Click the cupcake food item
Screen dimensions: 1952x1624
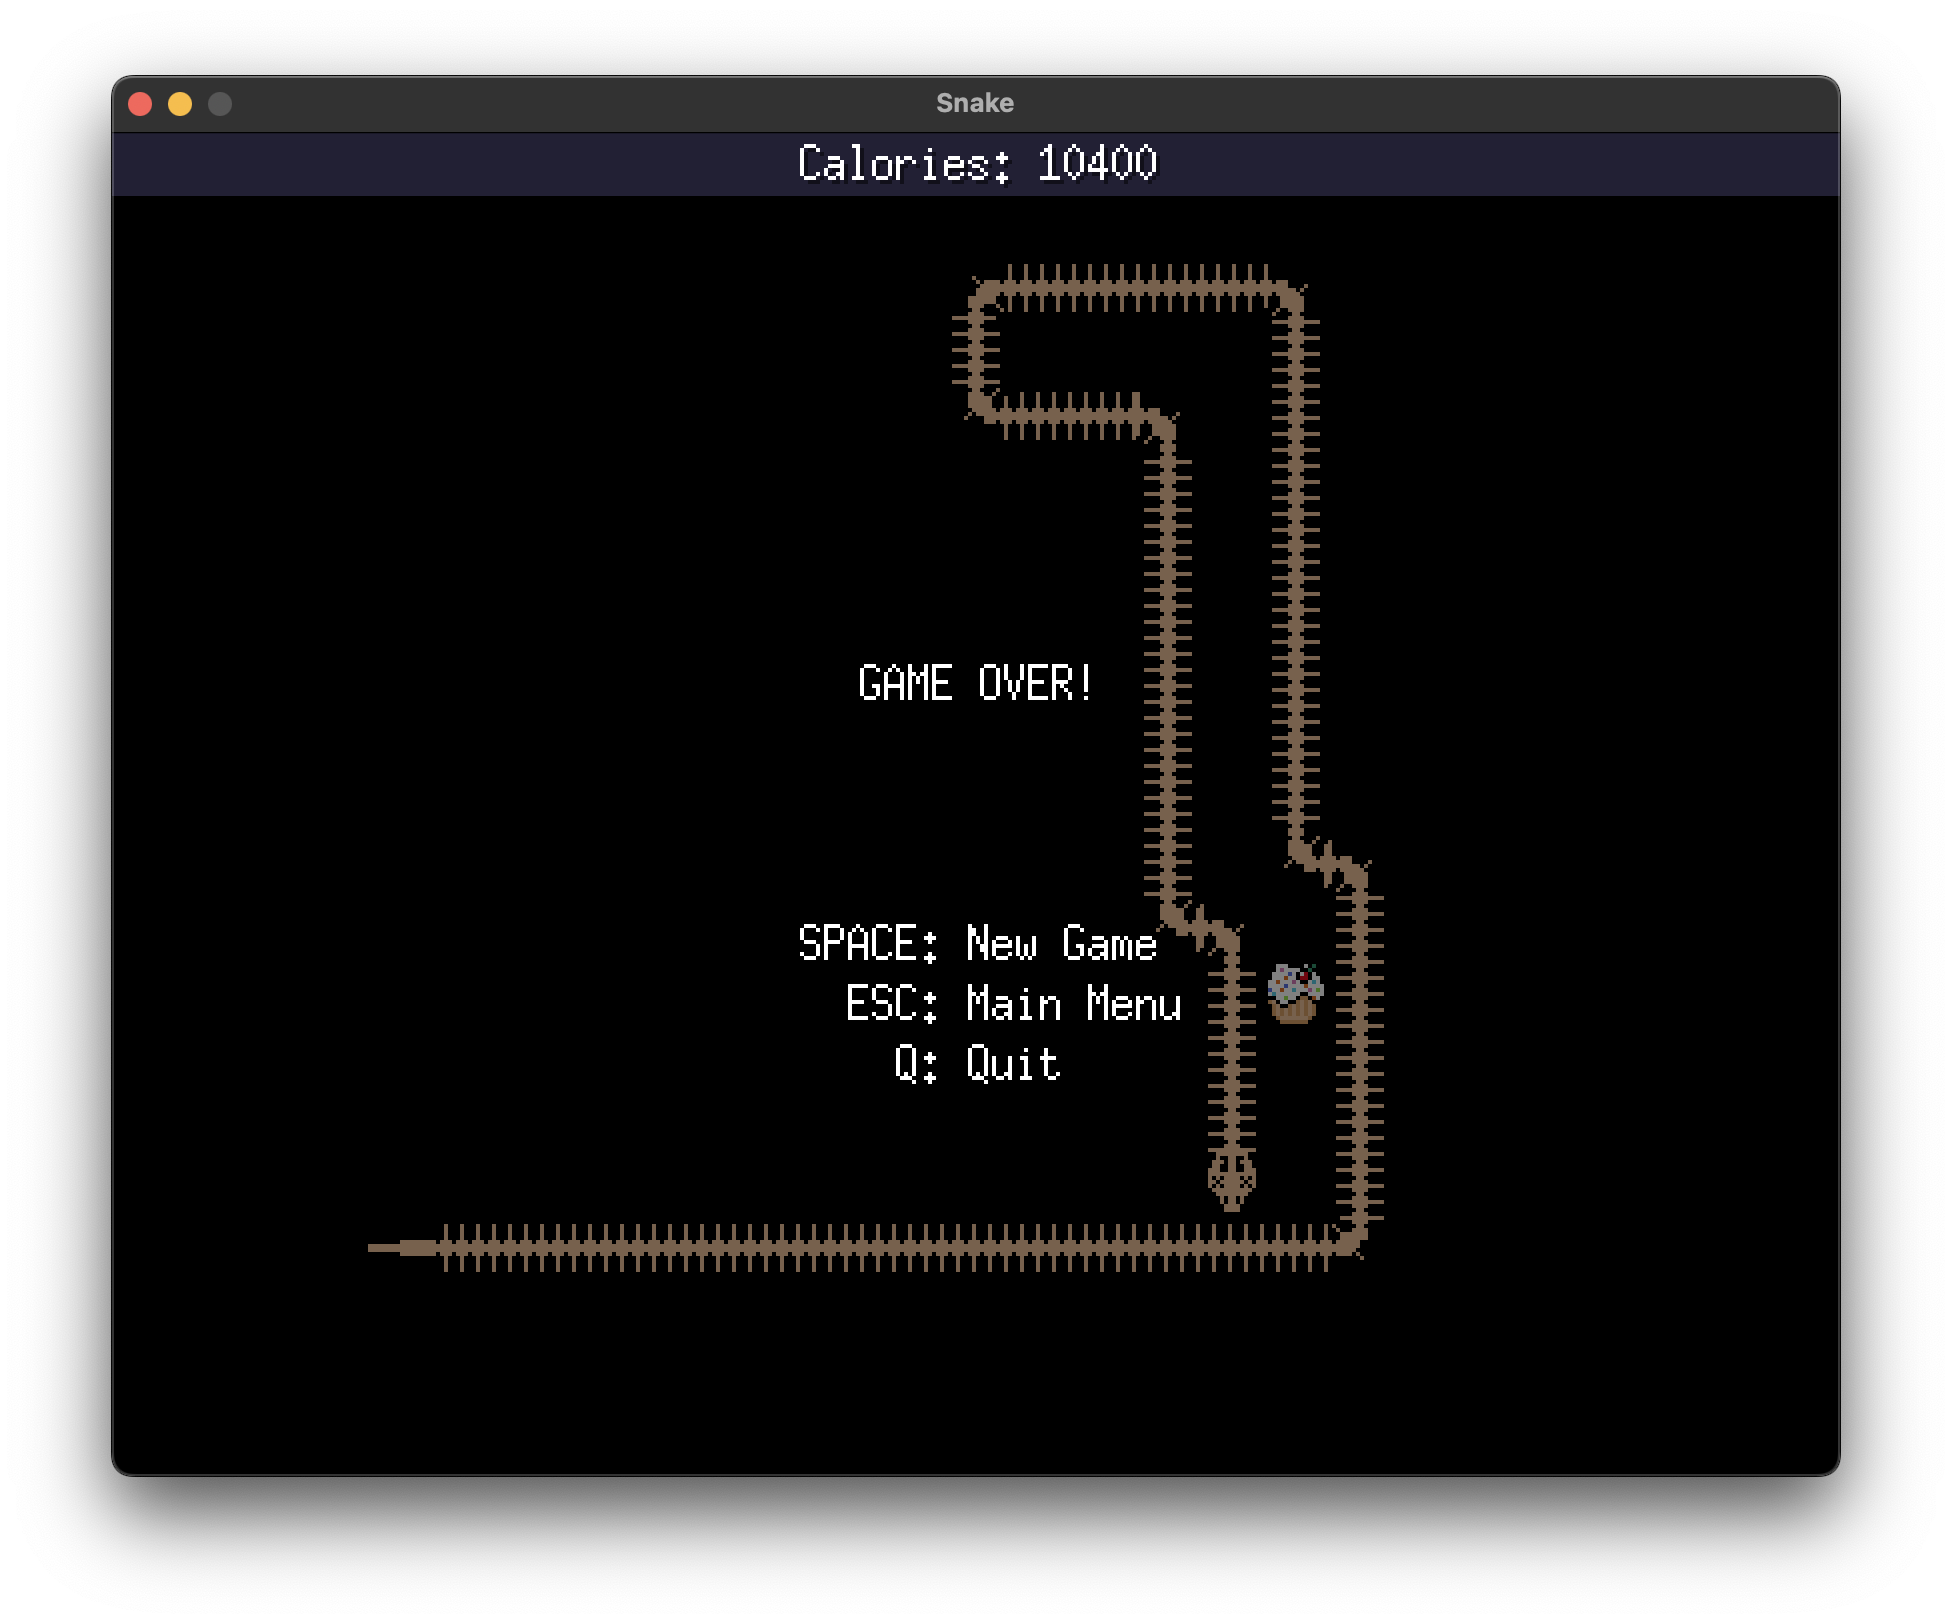(x=1295, y=993)
